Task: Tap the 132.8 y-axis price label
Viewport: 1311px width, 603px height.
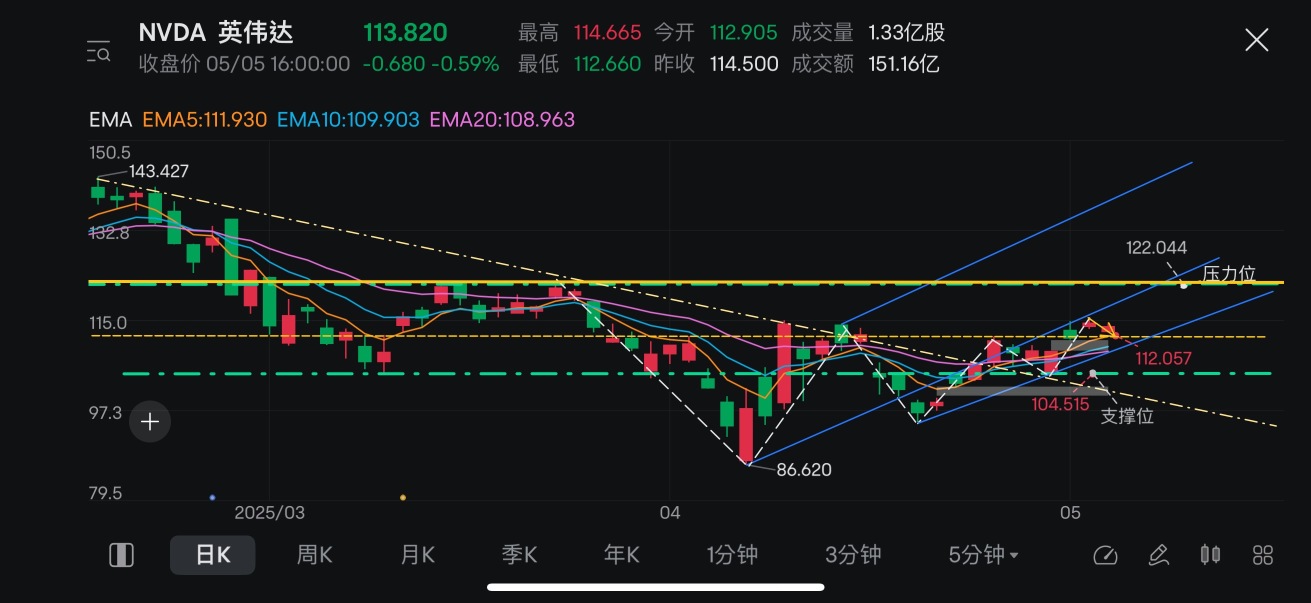Action: 110,232
